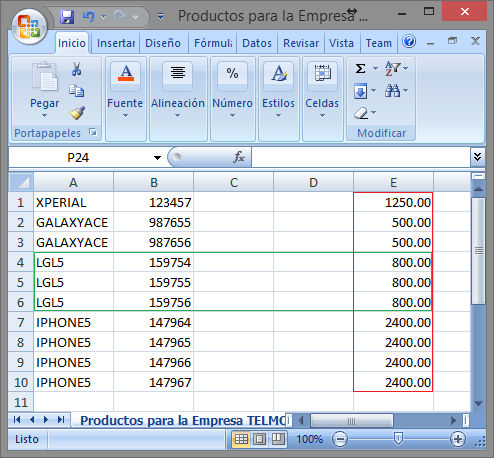Switch to Page Break Preview

click(278, 439)
